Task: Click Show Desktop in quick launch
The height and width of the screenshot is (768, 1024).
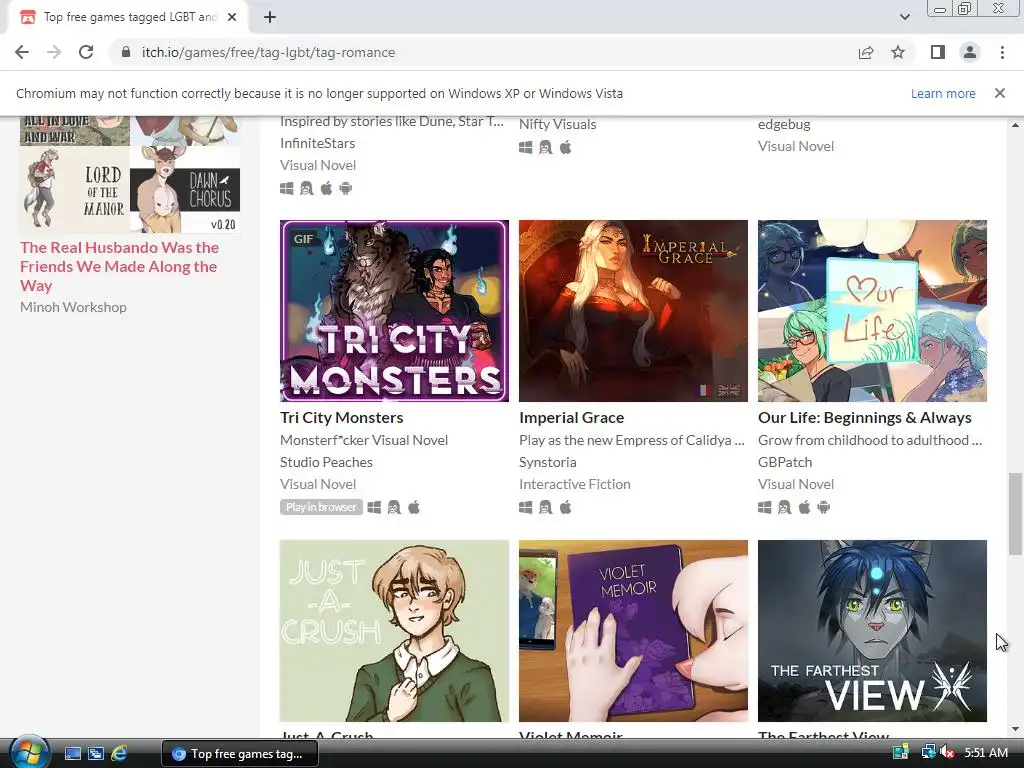Action: pos(72,754)
